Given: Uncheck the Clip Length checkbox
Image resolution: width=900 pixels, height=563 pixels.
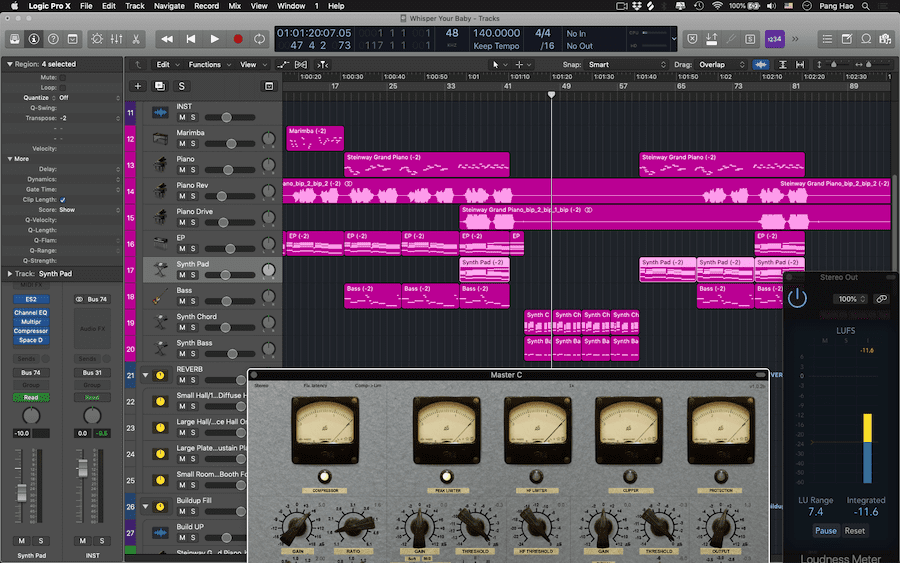Looking at the screenshot, I should 63,200.
